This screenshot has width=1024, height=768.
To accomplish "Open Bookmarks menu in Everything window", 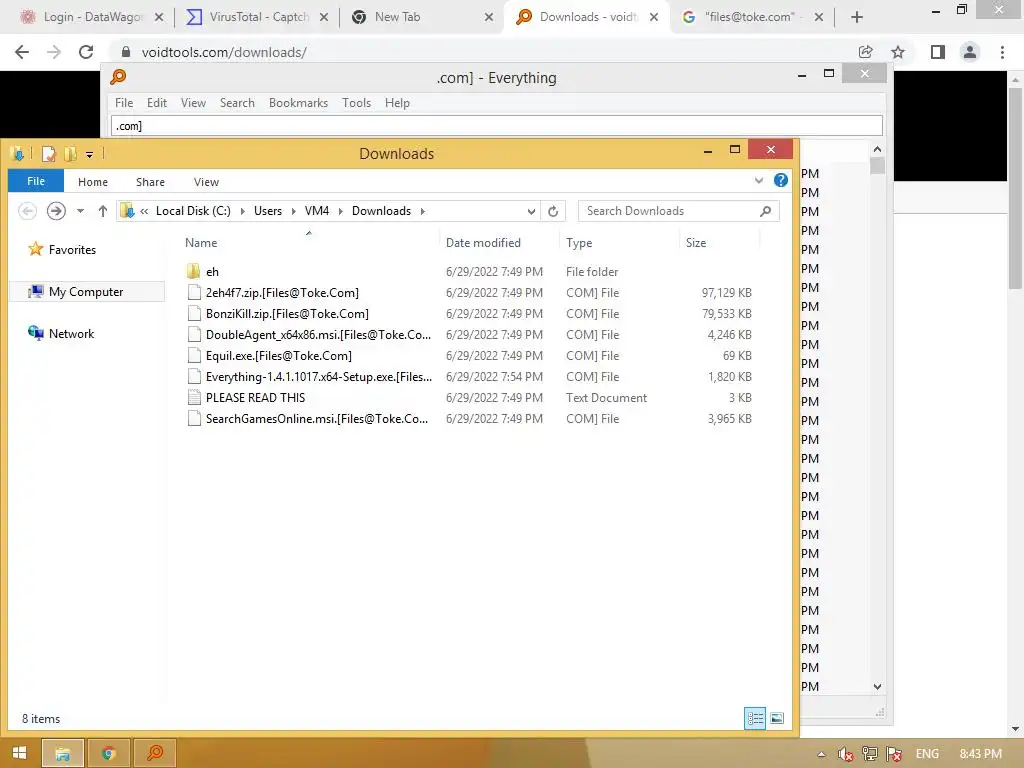I will tap(298, 103).
